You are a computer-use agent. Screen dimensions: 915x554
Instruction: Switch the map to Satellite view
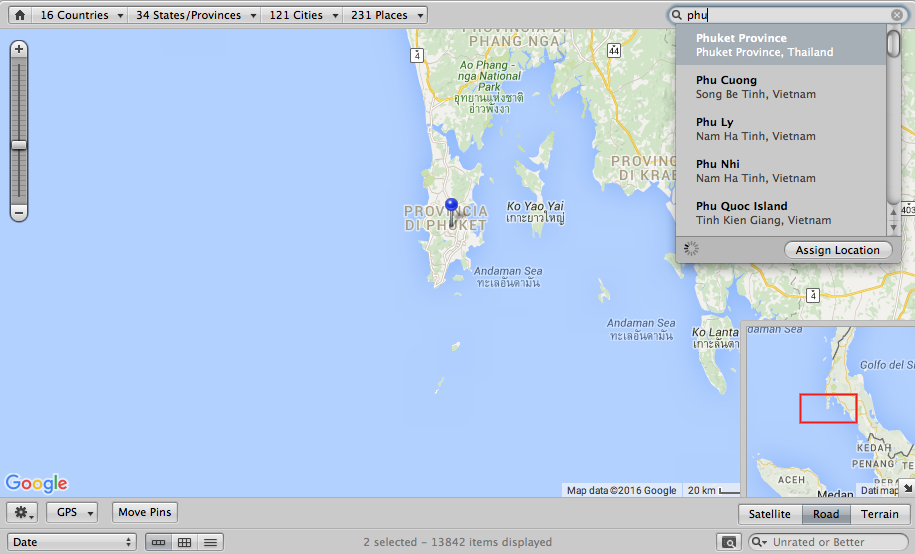coord(770,514)
